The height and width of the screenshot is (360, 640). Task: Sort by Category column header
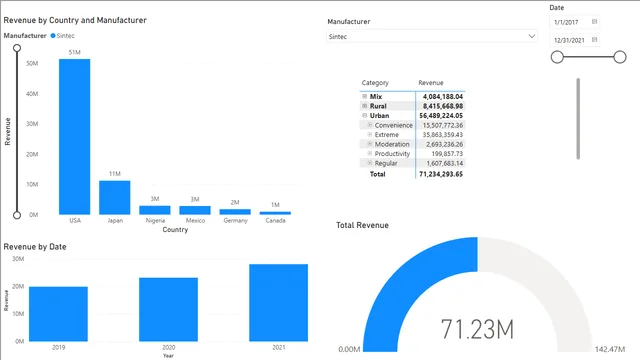point(375,83)
